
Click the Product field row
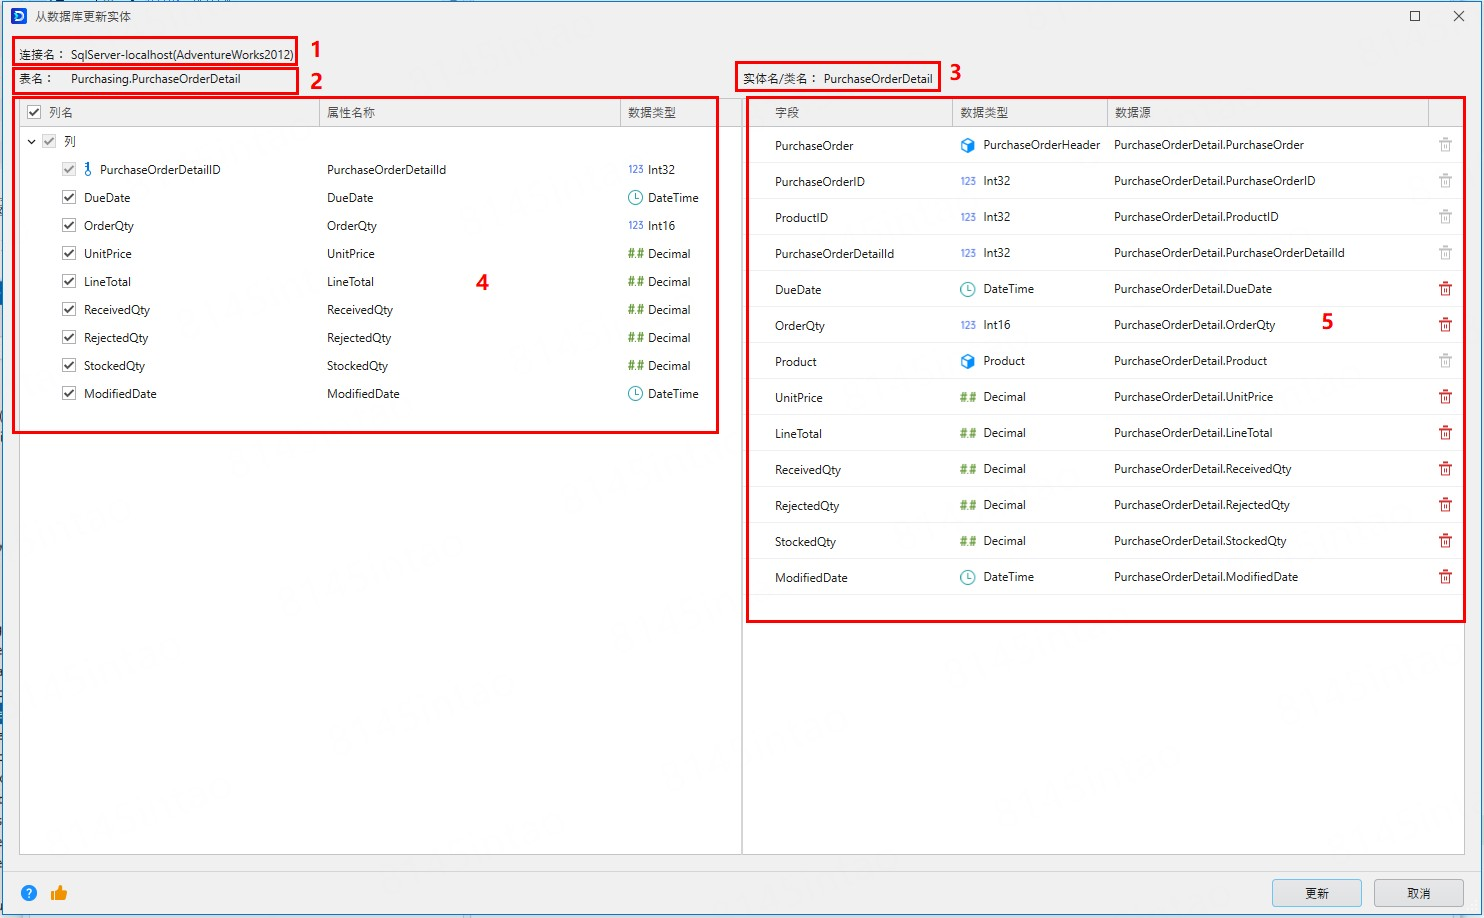[796, 362]
